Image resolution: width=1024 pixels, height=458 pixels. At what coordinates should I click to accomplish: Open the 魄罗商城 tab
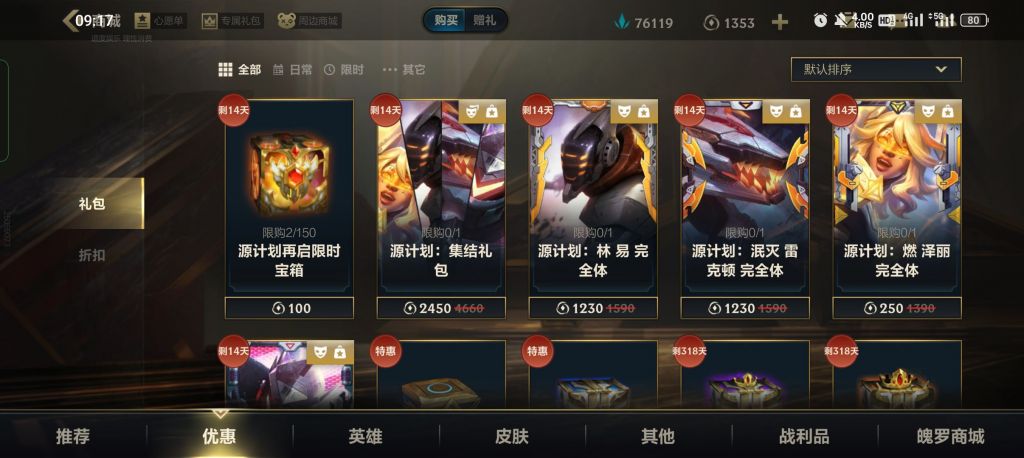(x=950, y=436)
